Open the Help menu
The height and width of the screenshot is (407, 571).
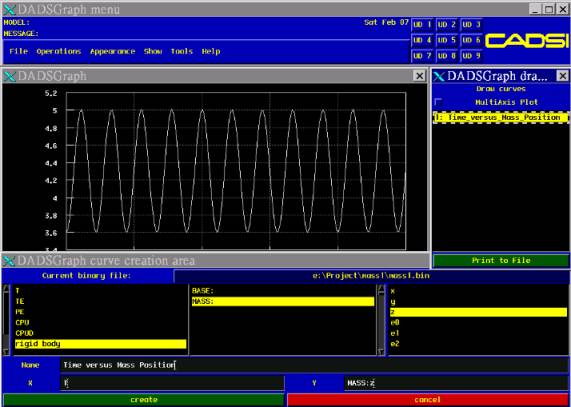[211, 51]
